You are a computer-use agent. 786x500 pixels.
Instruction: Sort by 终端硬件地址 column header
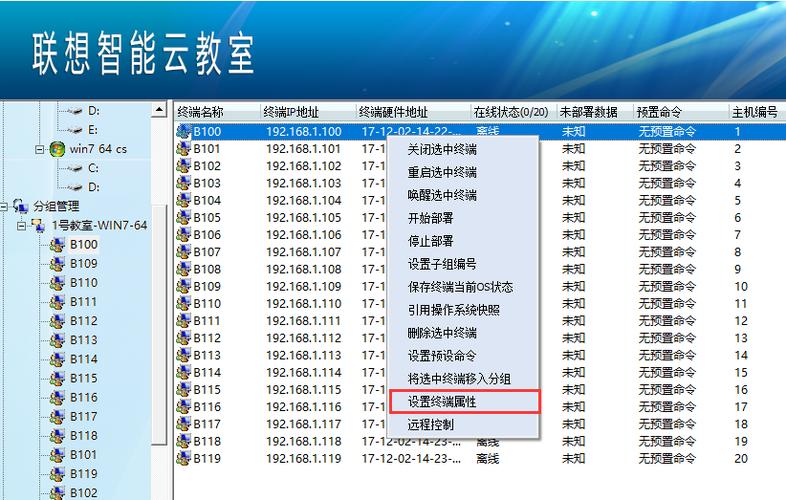click(x=414, y=112)
